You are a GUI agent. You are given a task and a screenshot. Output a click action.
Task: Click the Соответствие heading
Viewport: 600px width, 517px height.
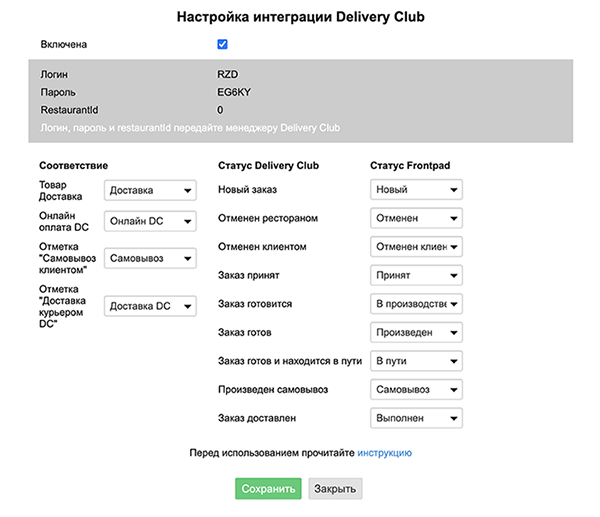pyautogui.click(x=73, y=166)
